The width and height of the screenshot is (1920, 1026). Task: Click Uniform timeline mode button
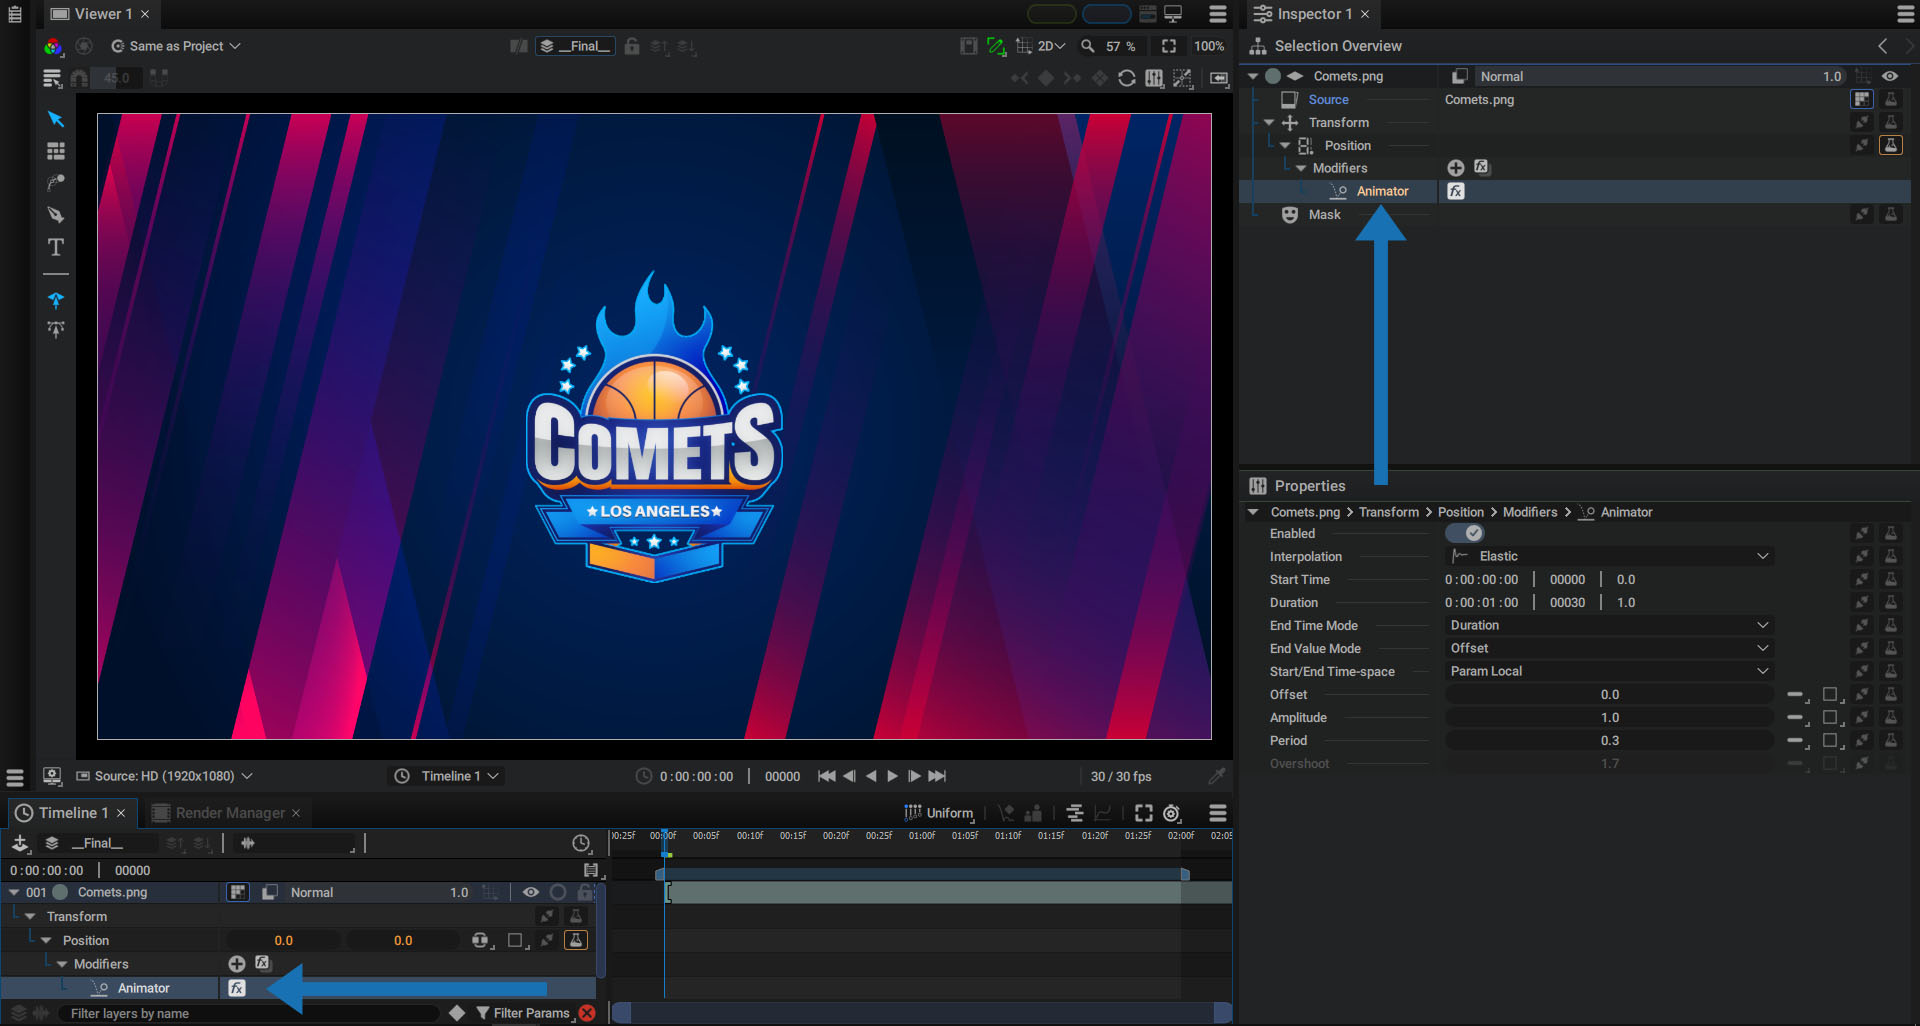[x=939, y=813]
